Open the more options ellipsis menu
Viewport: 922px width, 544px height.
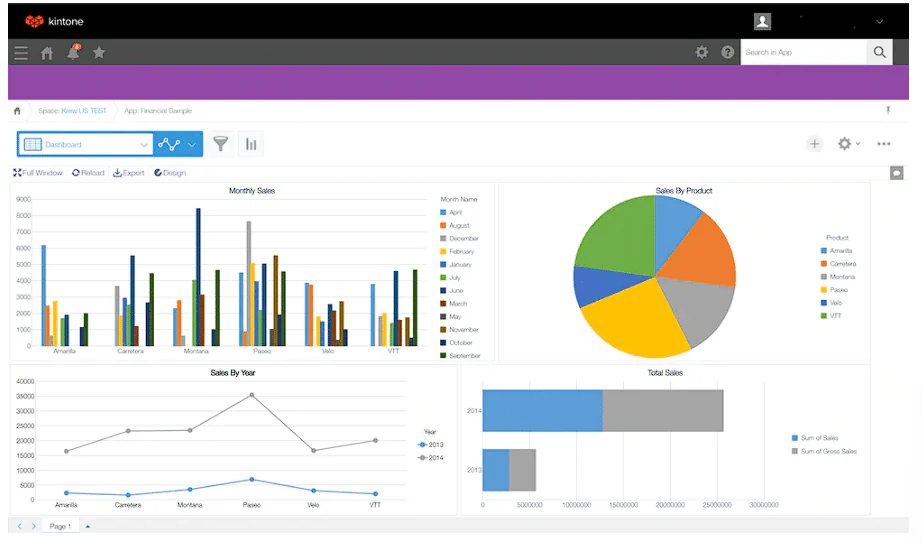click(x=884, y=143)
